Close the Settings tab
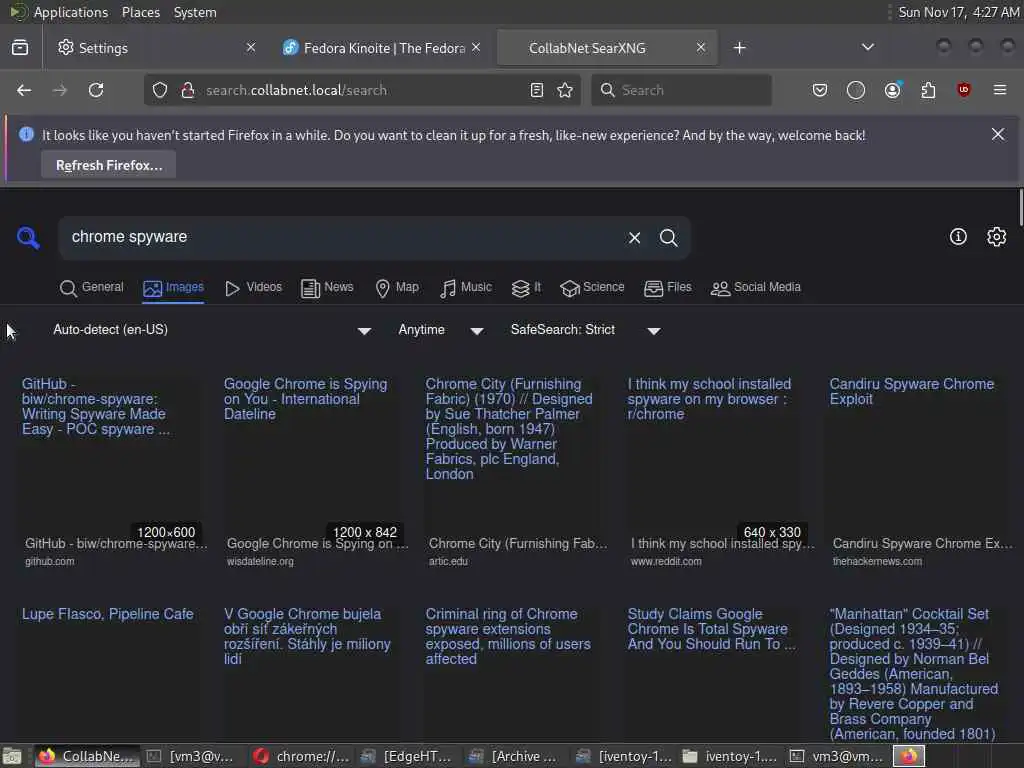The image size is (1024, 768). tap(251, 48)
